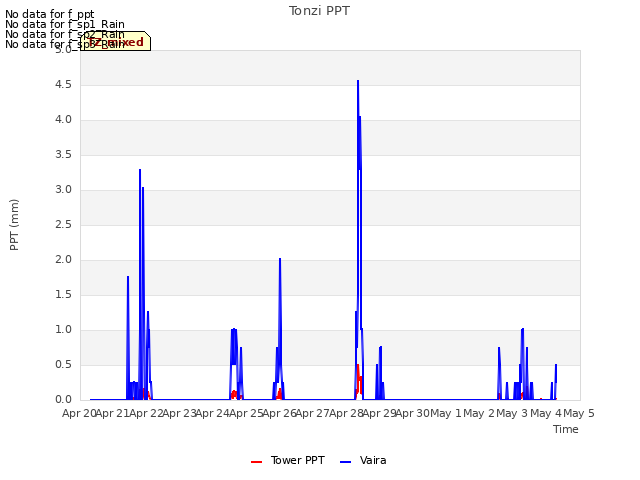Click the TZ_mixed annotation label

coord(116,42)
